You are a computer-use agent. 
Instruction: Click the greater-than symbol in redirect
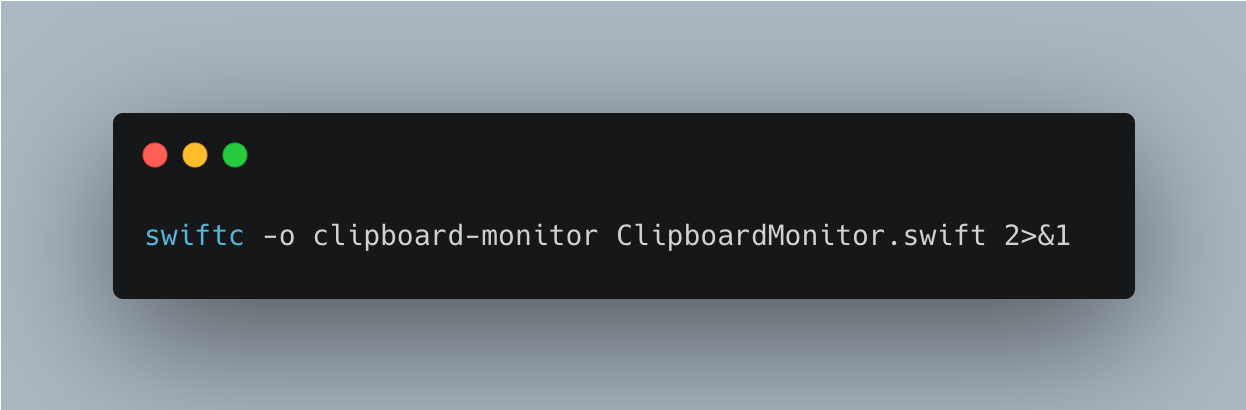(1029, 238)
